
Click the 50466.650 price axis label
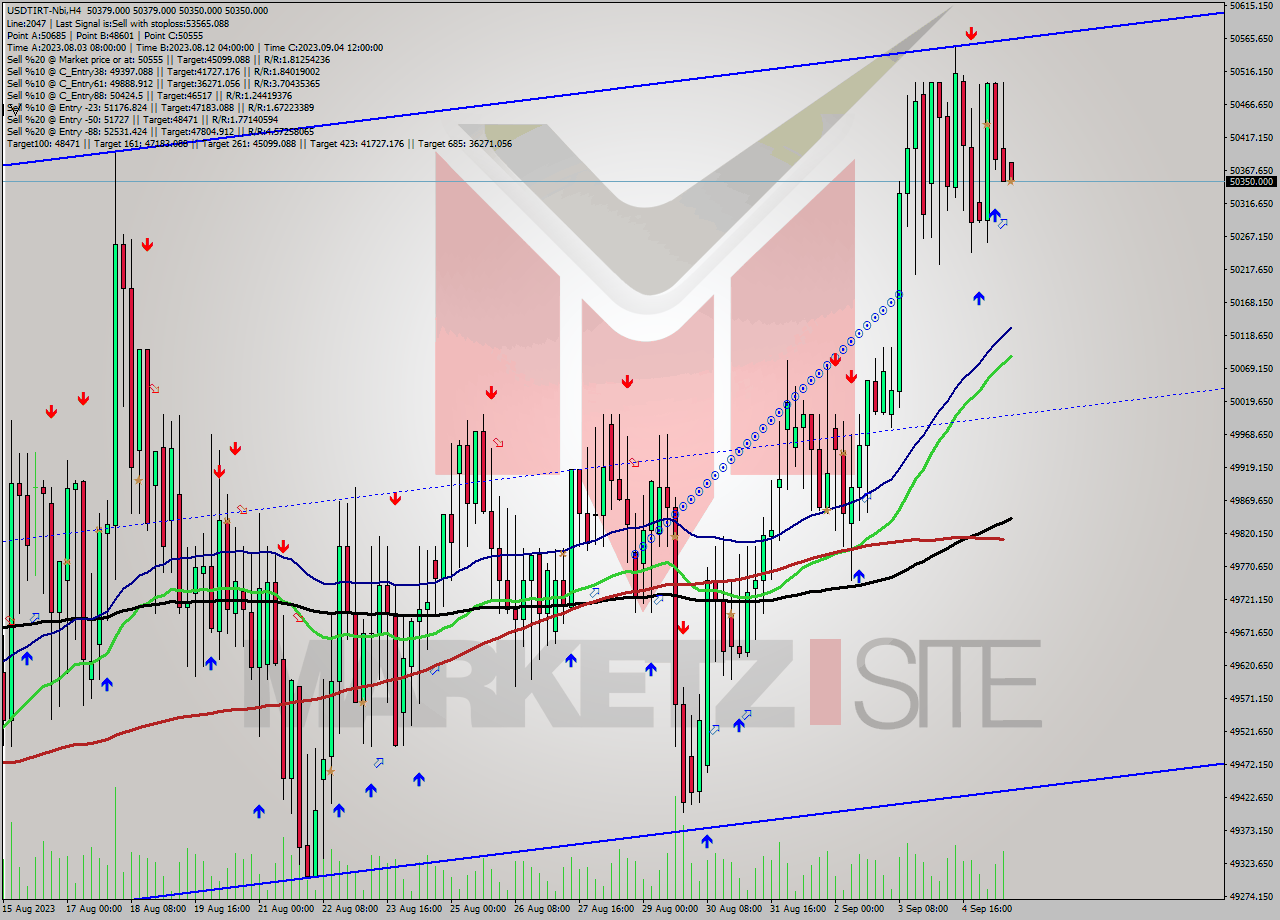click(x=1251, y=105)
